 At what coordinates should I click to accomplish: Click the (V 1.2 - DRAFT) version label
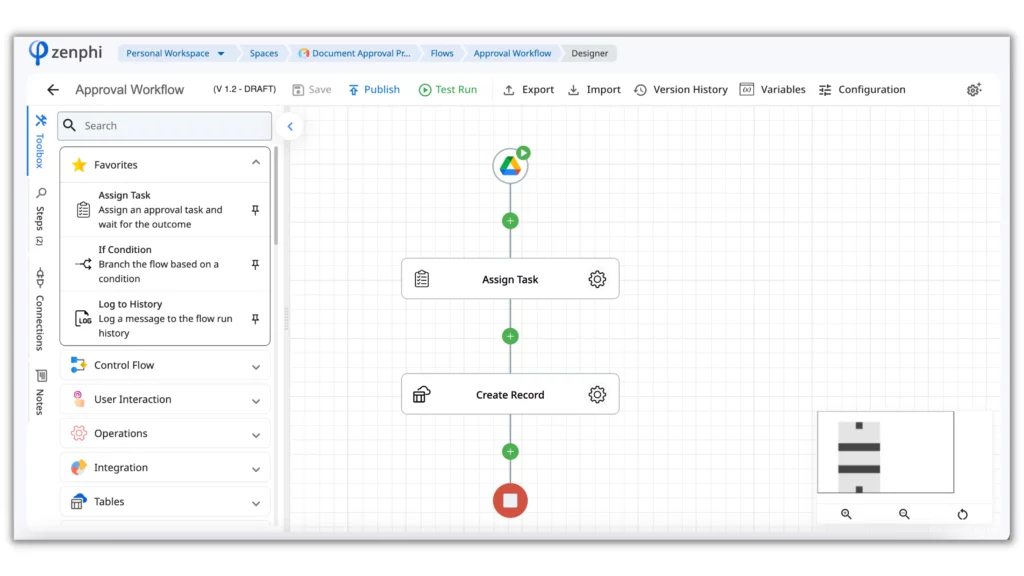click(x=244, y=89)
